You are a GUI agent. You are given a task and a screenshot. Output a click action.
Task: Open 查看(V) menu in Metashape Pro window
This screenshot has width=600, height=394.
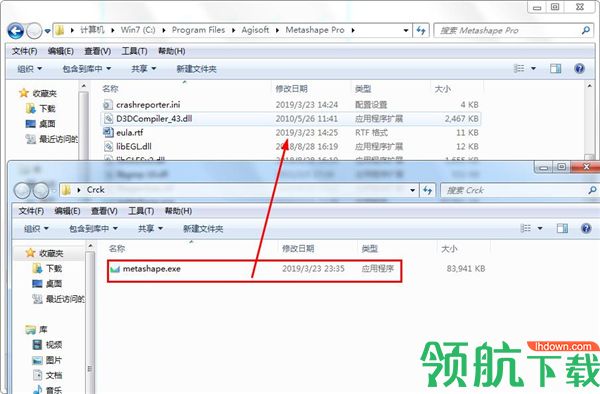click(98, 51)
